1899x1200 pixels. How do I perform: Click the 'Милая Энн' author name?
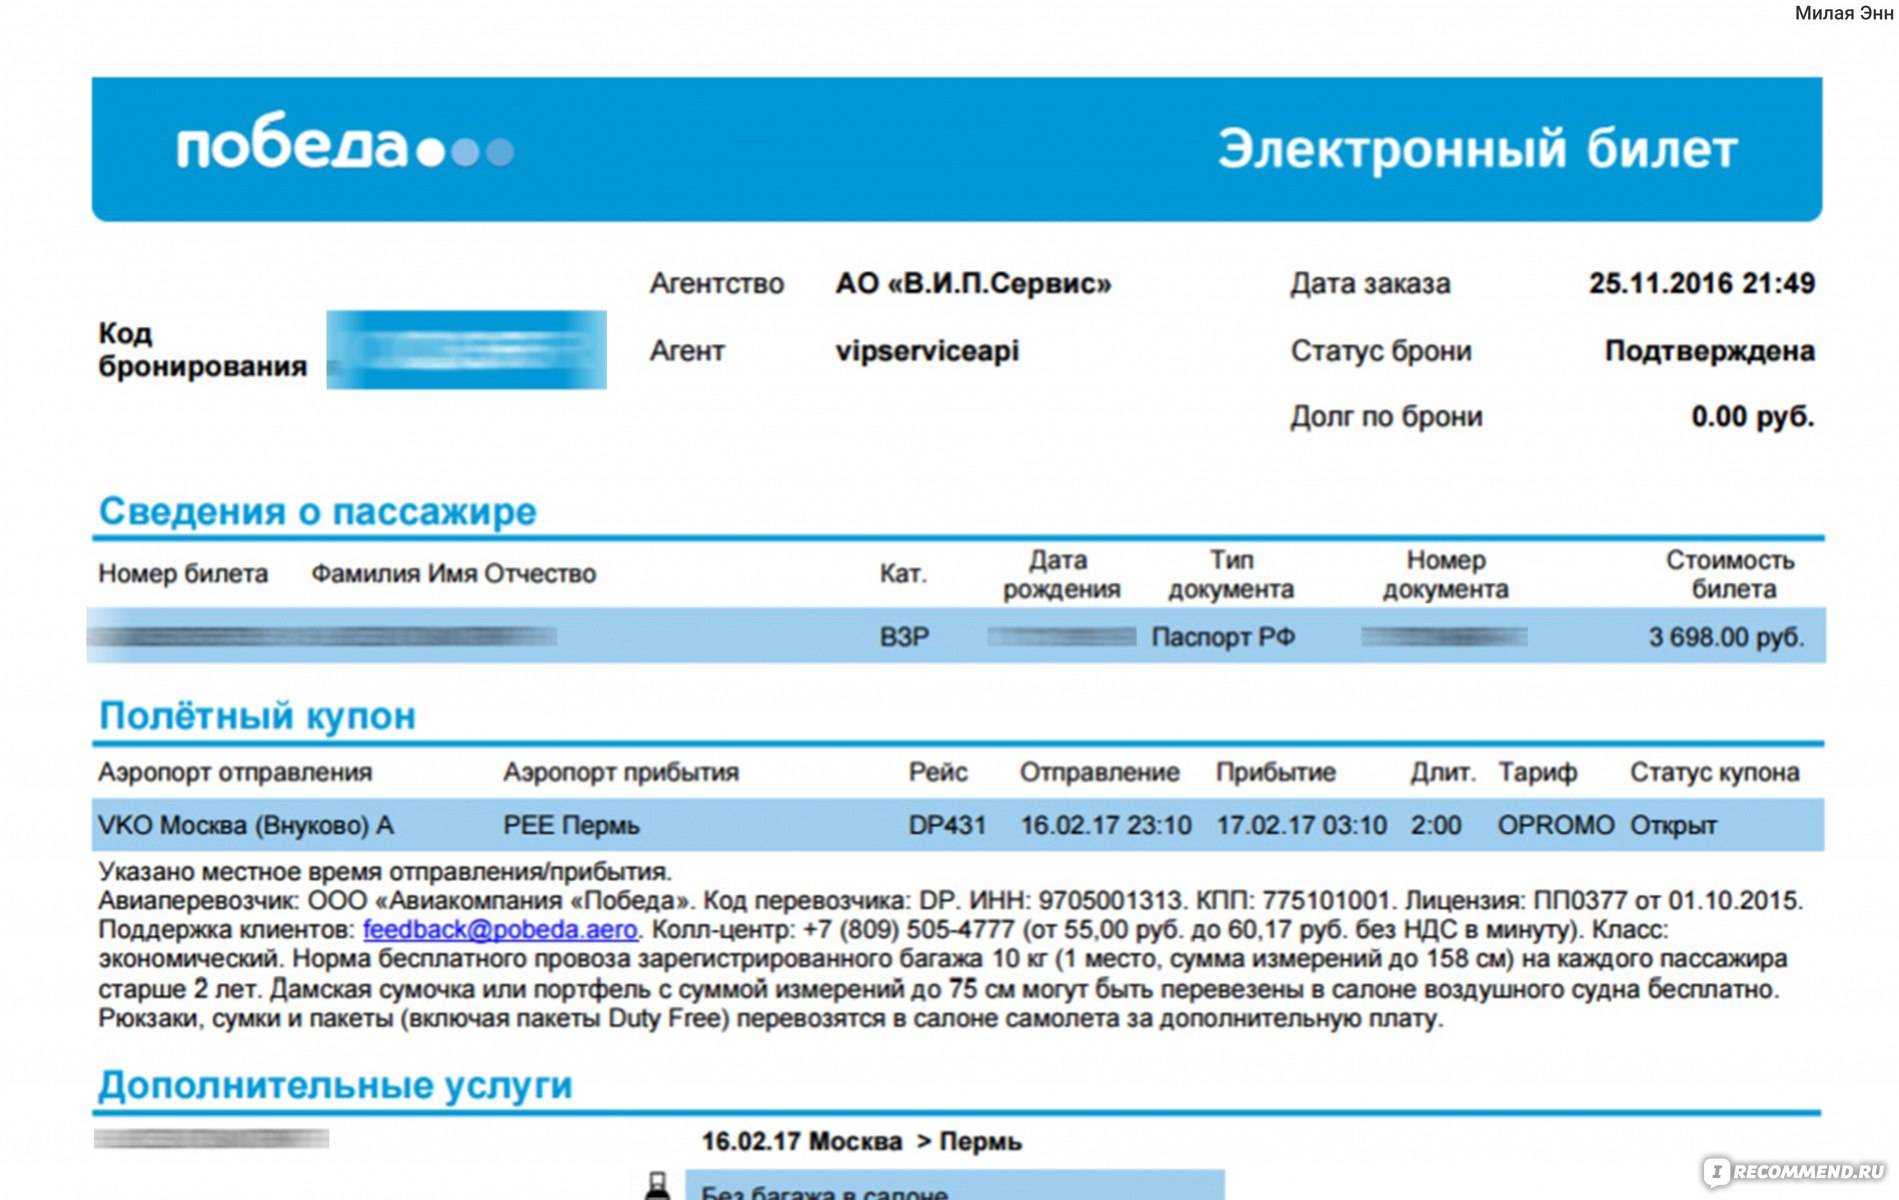pos(1843,14)
